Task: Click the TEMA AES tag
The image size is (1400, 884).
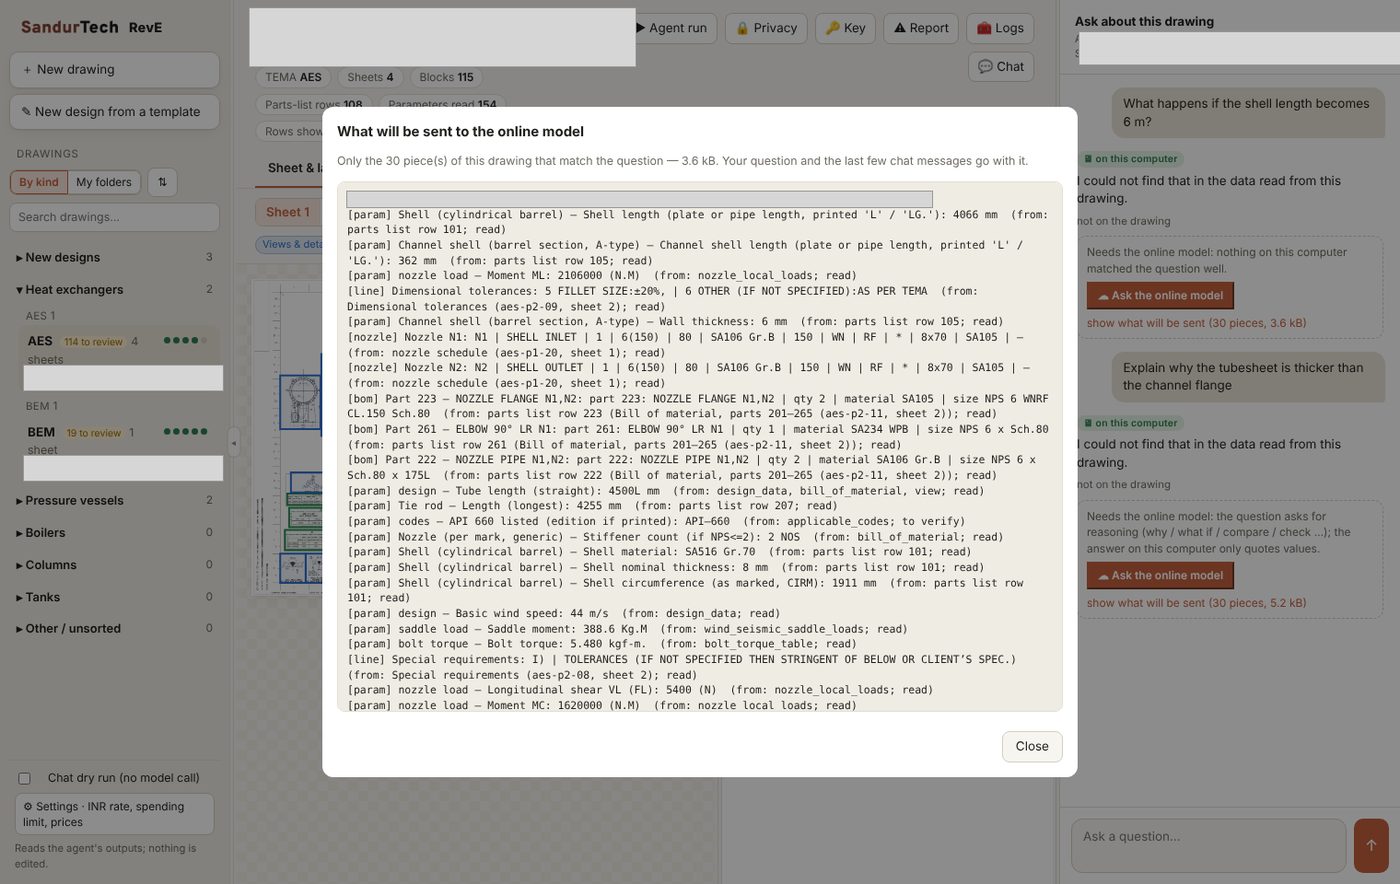Action: pos(293,77)
